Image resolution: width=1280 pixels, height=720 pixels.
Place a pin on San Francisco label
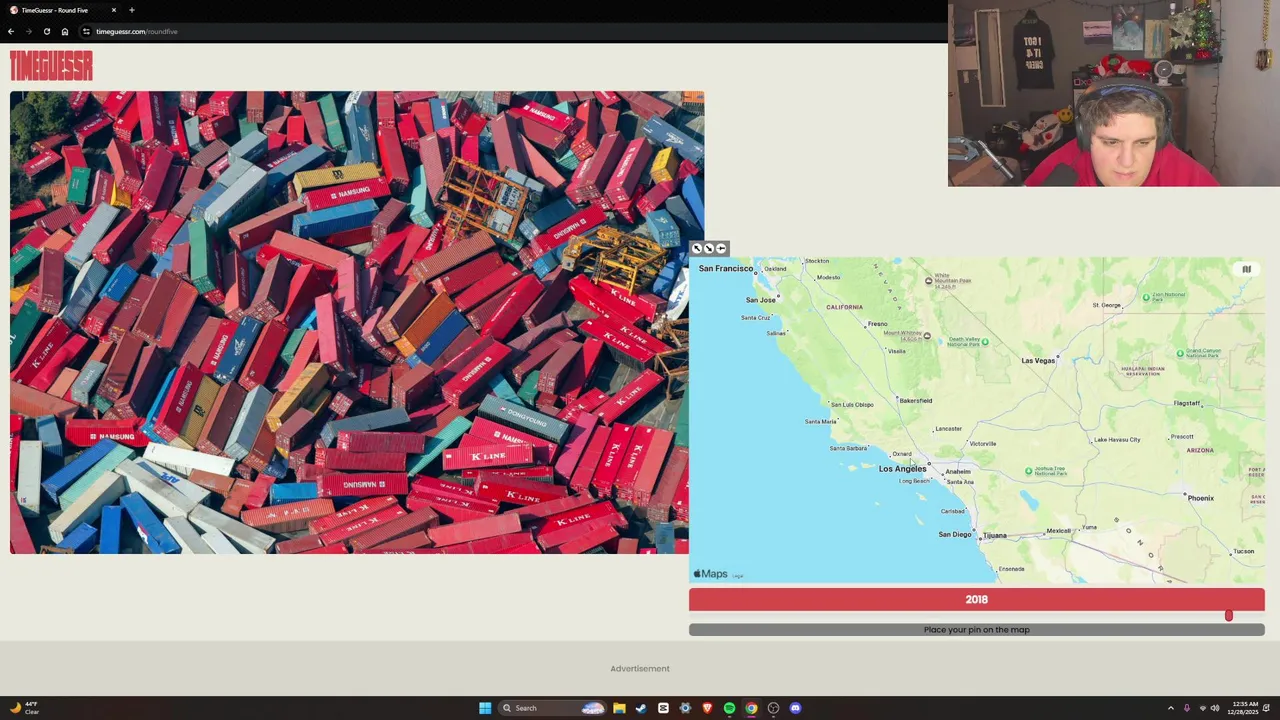click(726, 269)
